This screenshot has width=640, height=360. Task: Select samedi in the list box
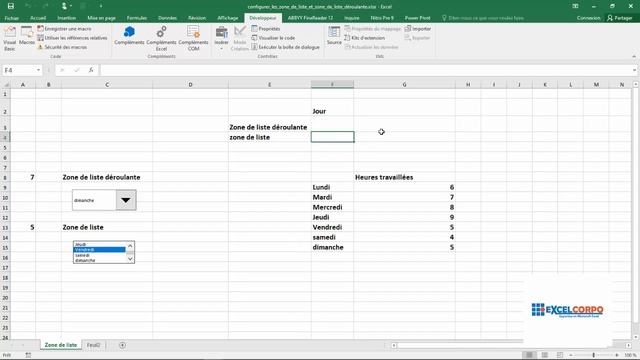click(x=100, y=255)
